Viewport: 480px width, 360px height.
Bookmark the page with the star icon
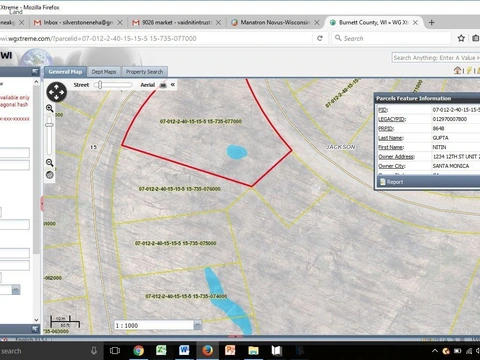click(461, 38)
